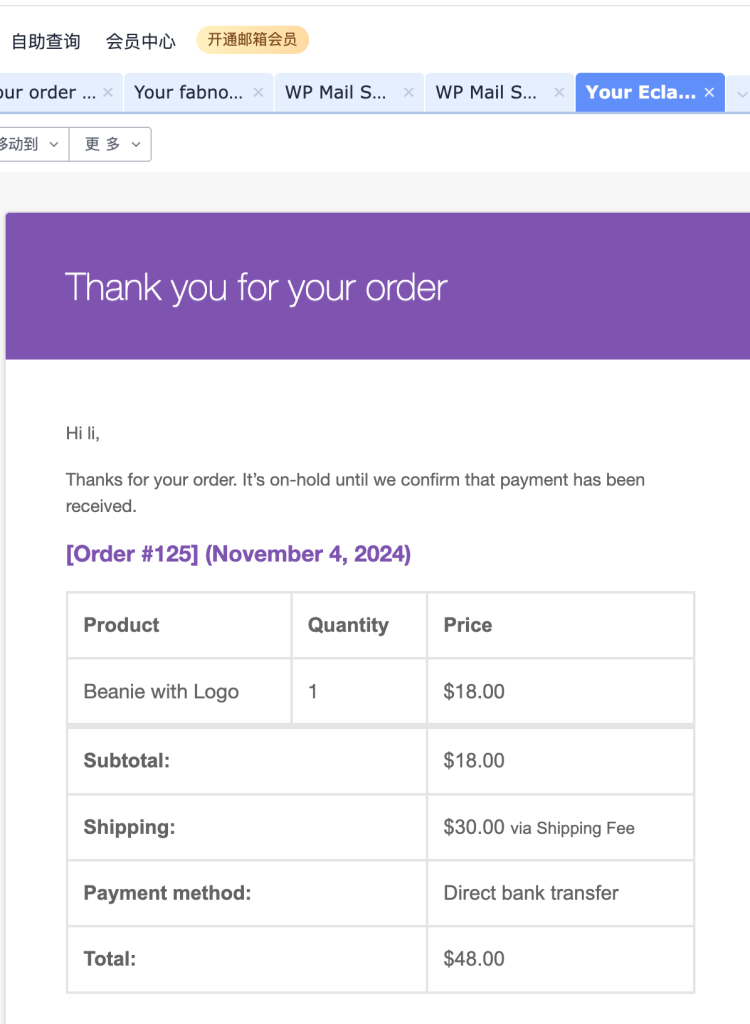The height and width of the screenshot is (1024, 750).
Task: Click the 开通邮箱会员 badge button
Action: [252, 40]
